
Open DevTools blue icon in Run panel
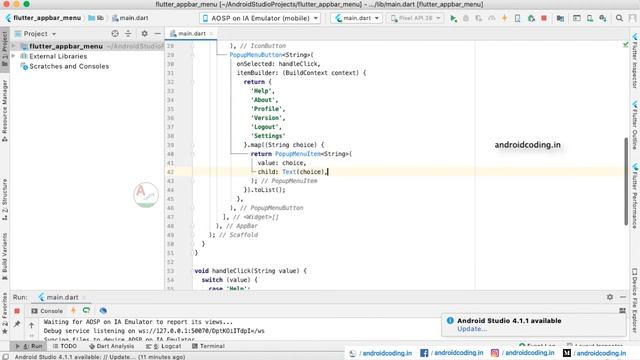coord(103,311)
